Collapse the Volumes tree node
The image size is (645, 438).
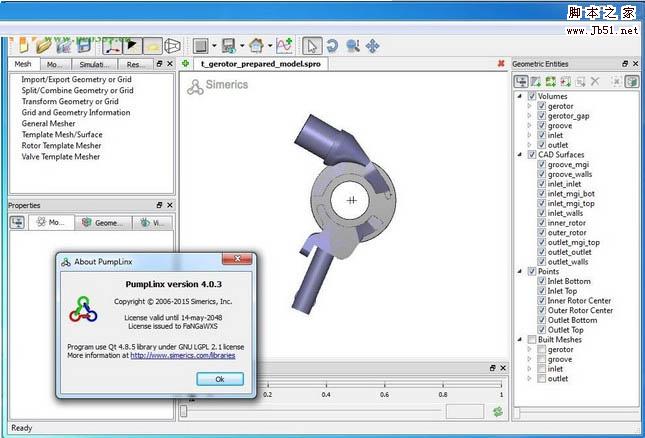click(519, 95)
